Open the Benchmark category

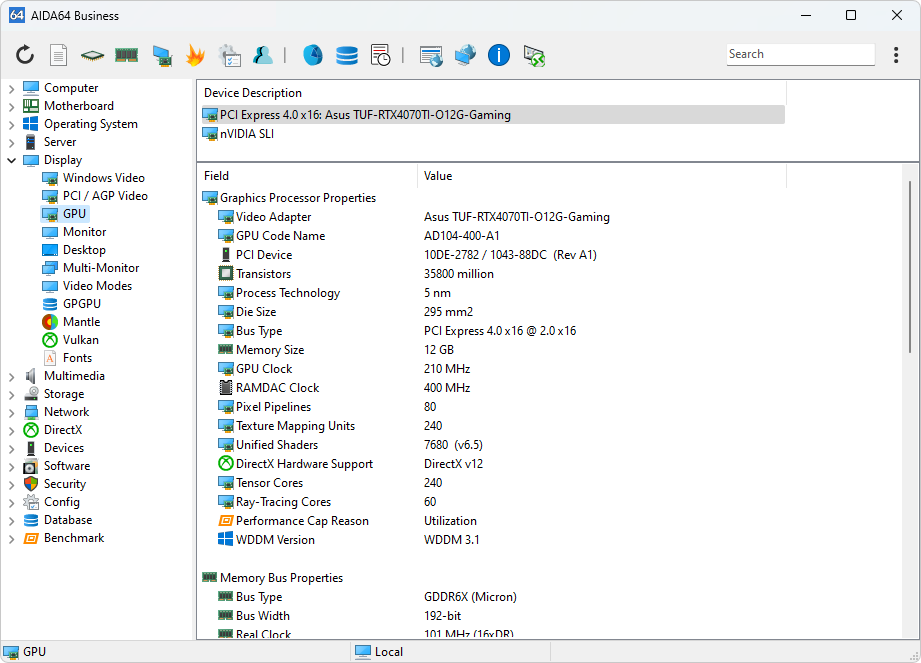tap(73, 538)
